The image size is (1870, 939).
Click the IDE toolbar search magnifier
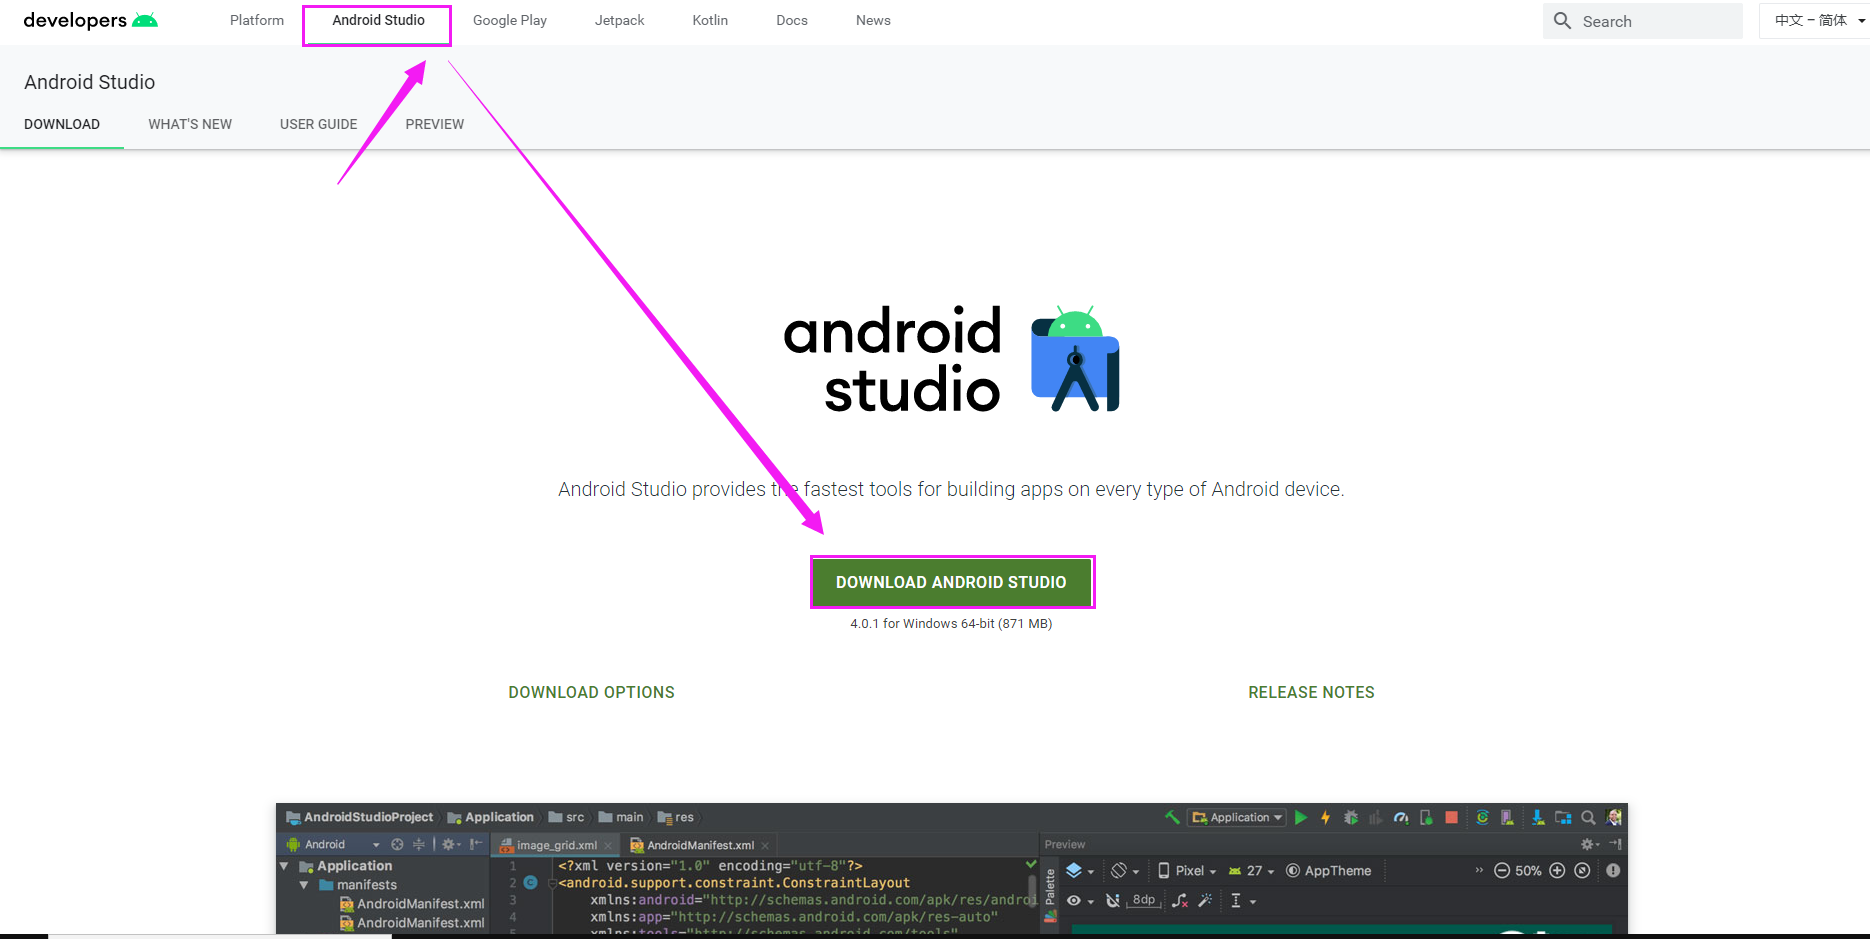tap(1588, 817)
